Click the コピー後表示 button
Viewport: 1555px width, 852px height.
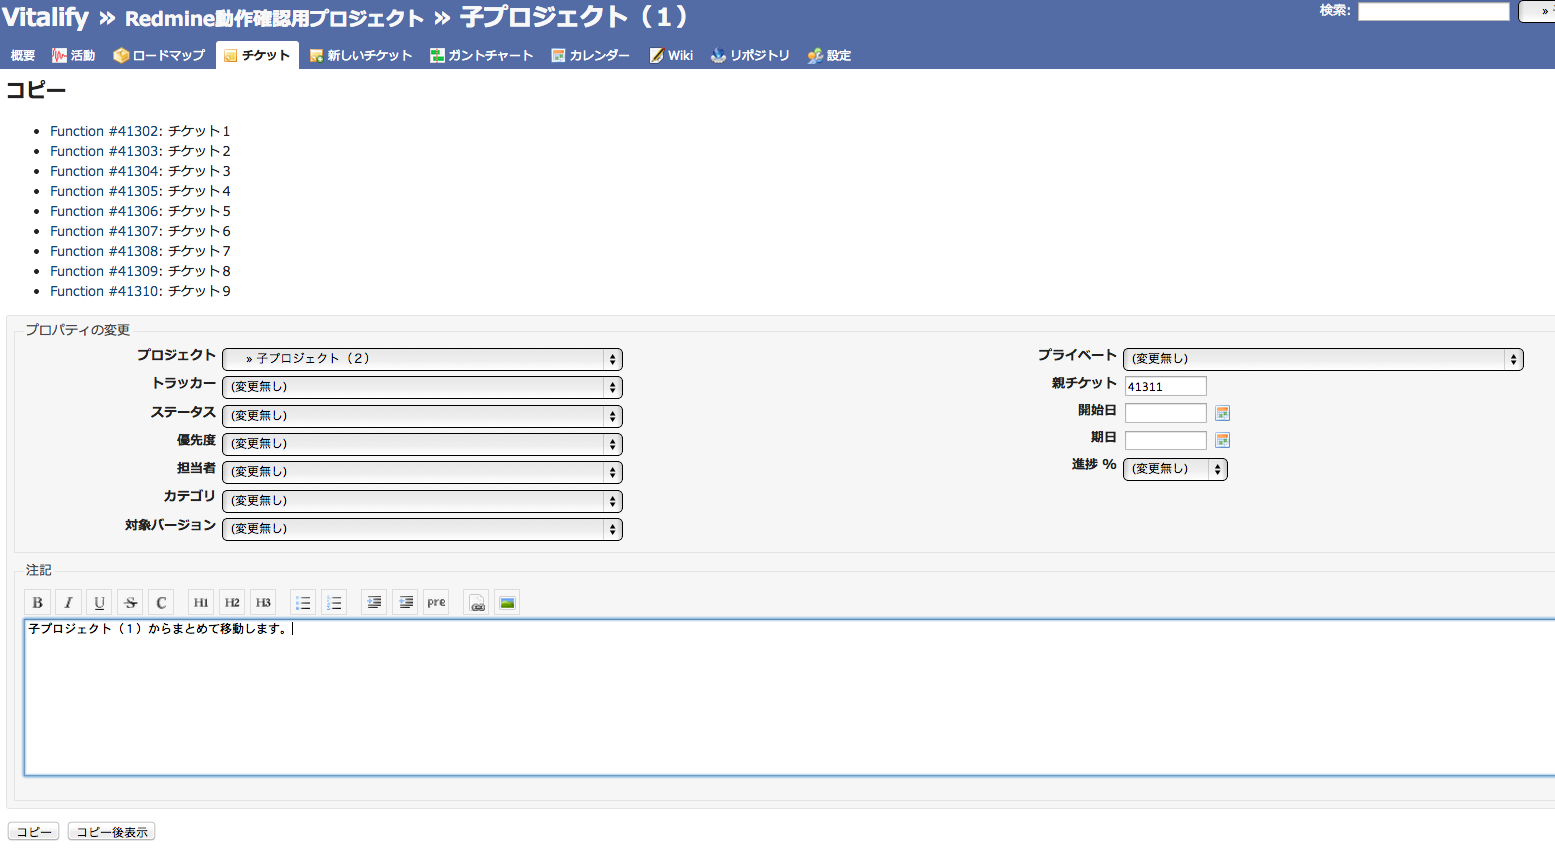coord(112,832)
